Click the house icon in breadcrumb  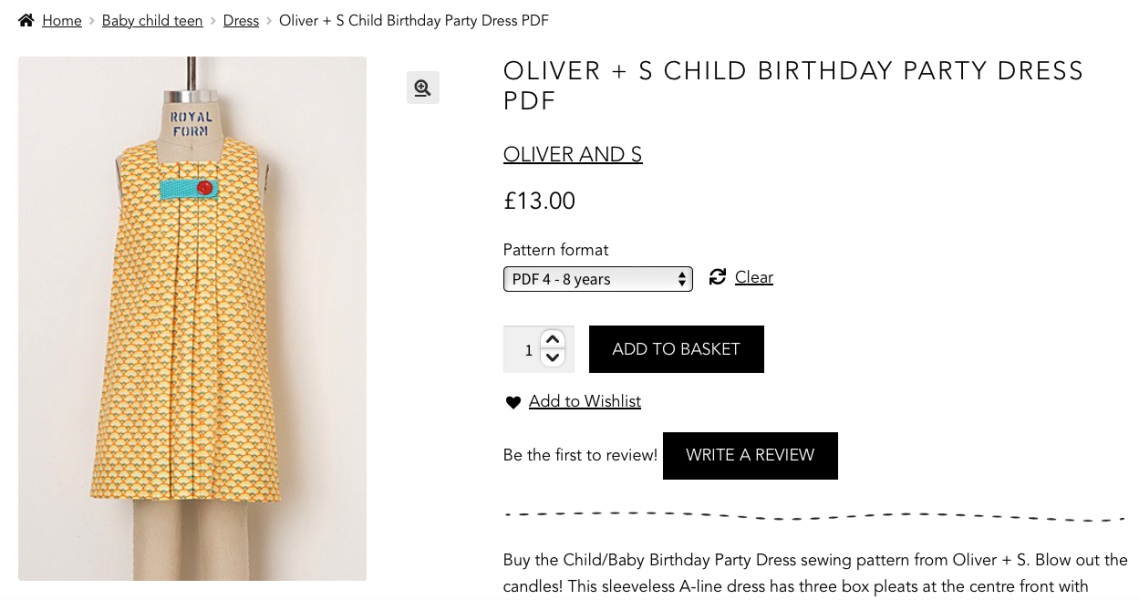pyautogui.click(x=26, y=20)
